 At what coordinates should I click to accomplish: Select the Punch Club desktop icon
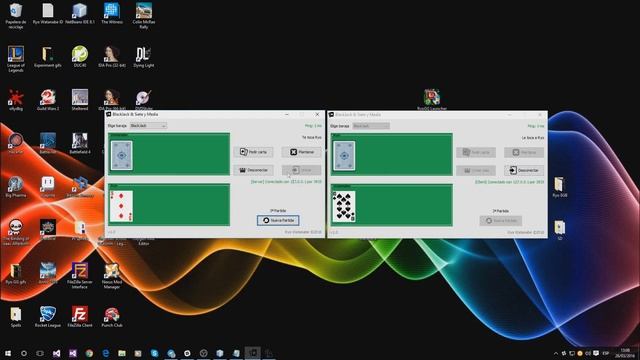tap(112, 317)
